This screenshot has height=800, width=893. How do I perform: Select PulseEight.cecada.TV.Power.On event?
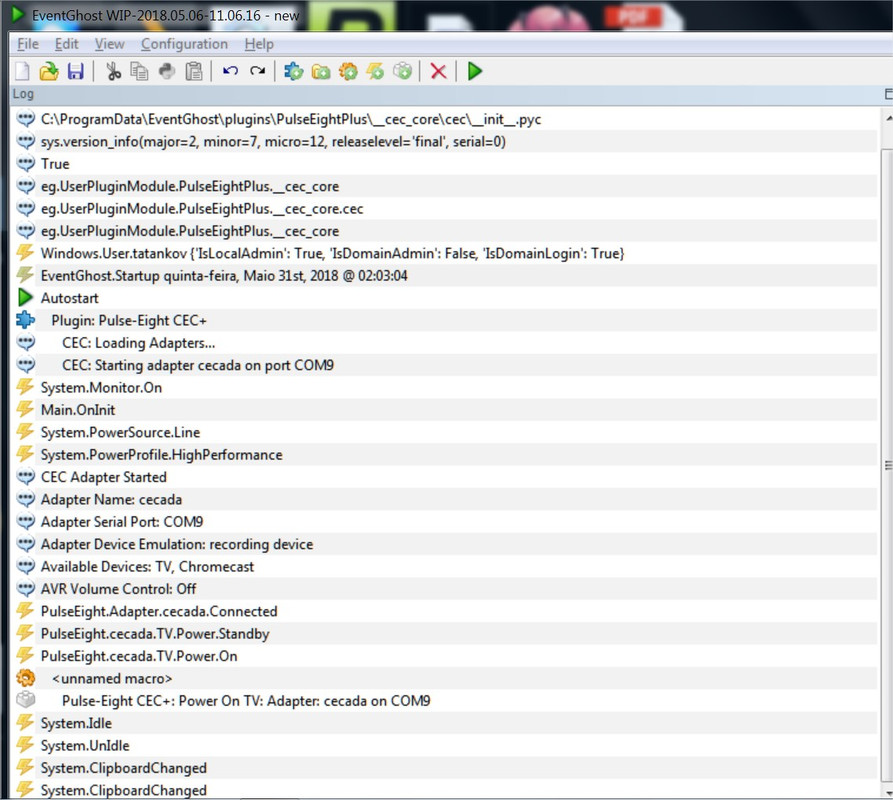point(446,656)
